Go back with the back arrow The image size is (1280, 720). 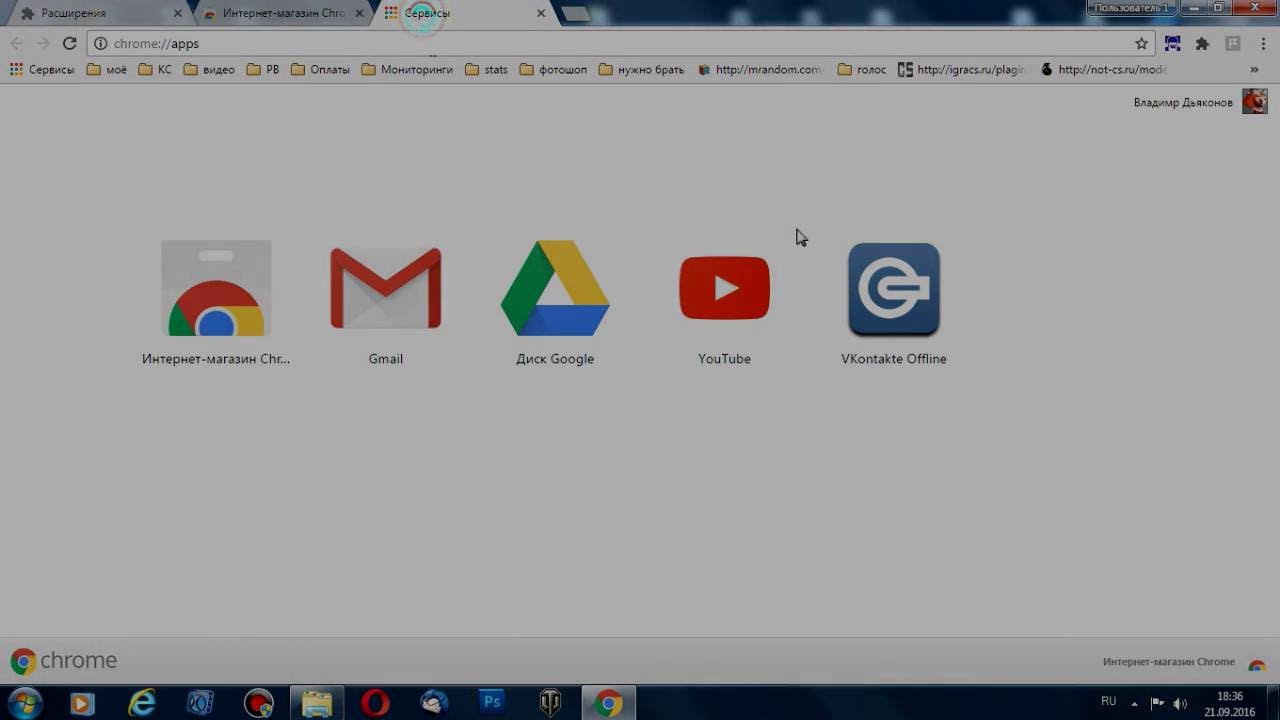point(16,43)
